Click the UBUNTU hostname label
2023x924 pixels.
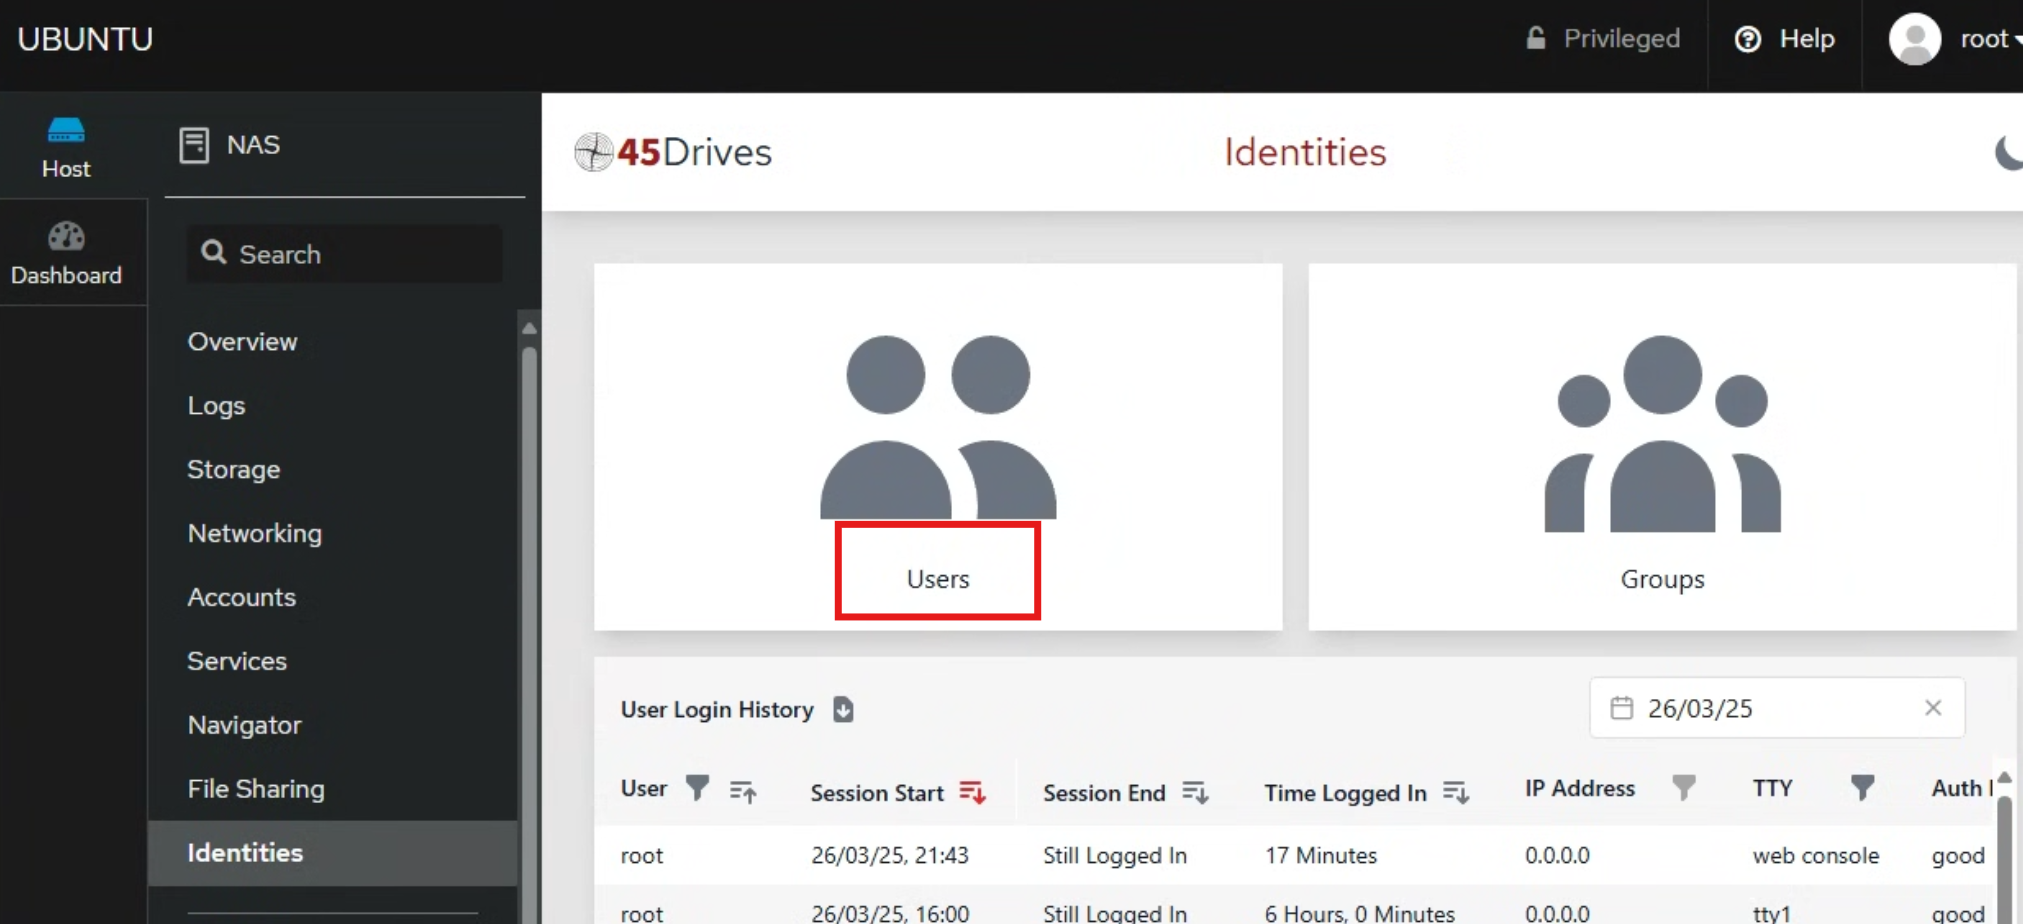pos(85,39)
